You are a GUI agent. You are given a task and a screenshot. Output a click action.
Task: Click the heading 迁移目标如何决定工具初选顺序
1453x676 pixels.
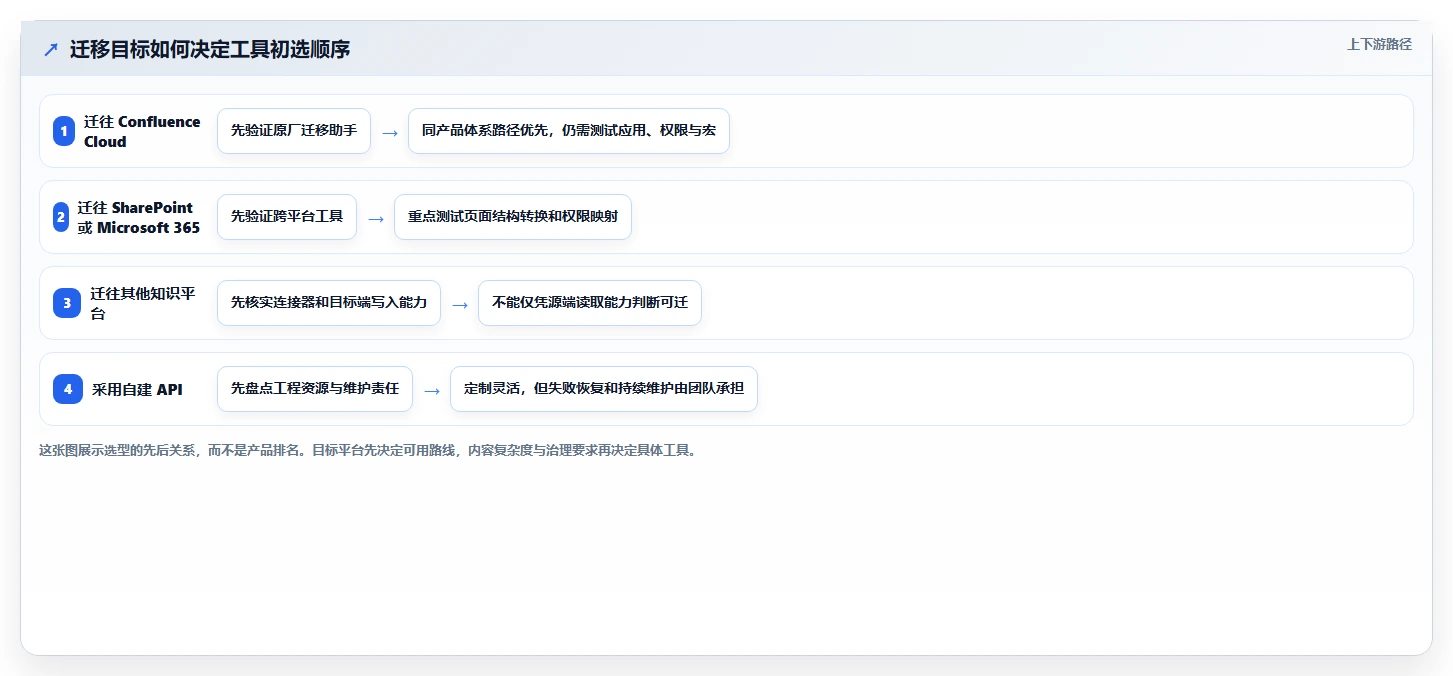[210, 49]
